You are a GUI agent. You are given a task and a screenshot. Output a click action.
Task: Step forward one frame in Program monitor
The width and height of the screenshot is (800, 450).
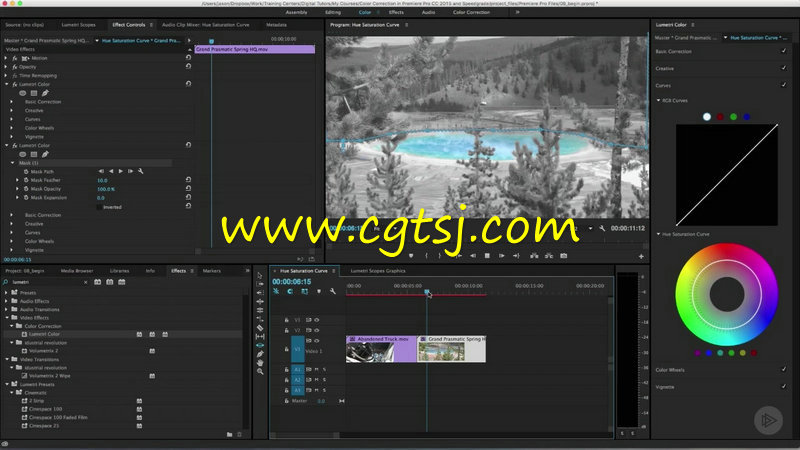502,256
